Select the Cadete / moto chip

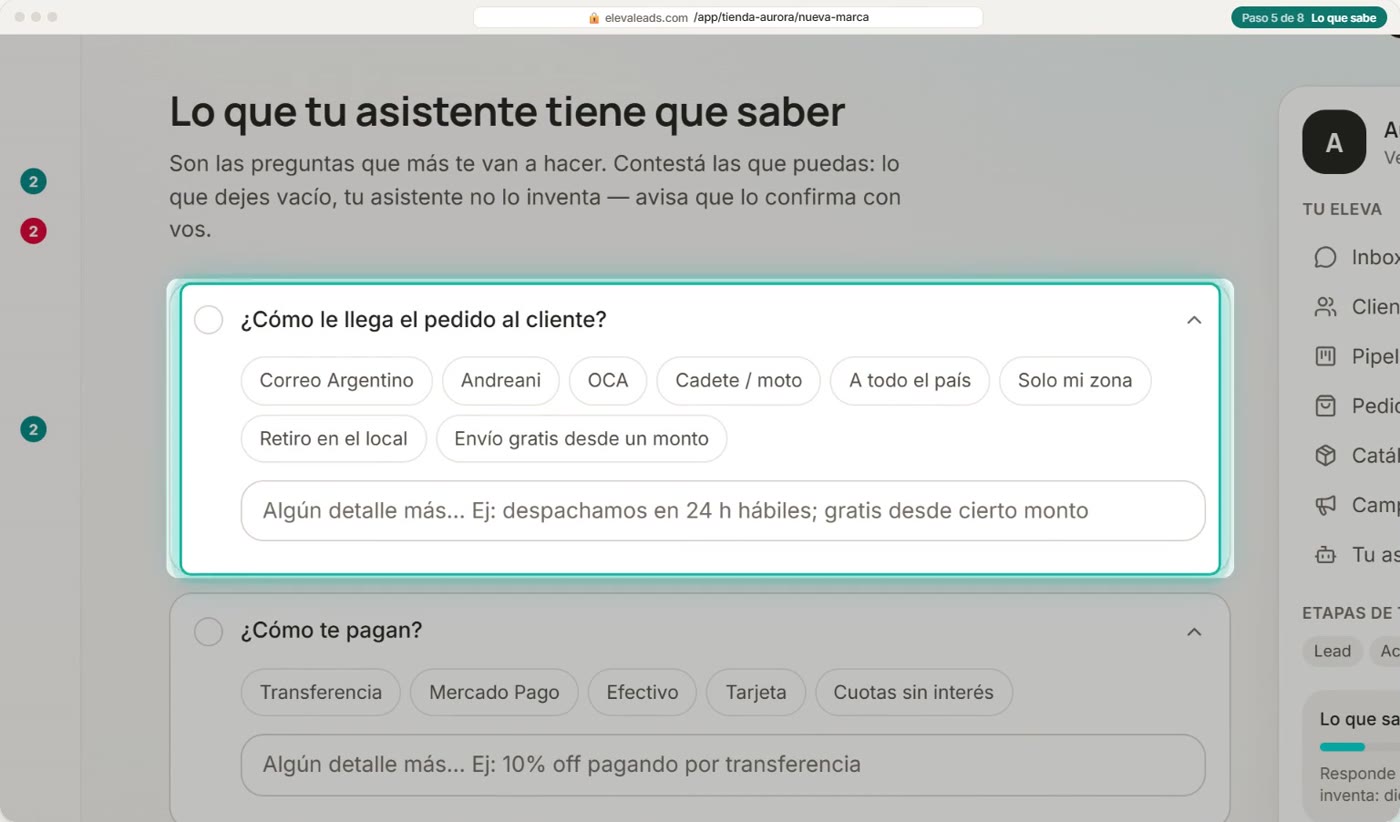(739, 381)
